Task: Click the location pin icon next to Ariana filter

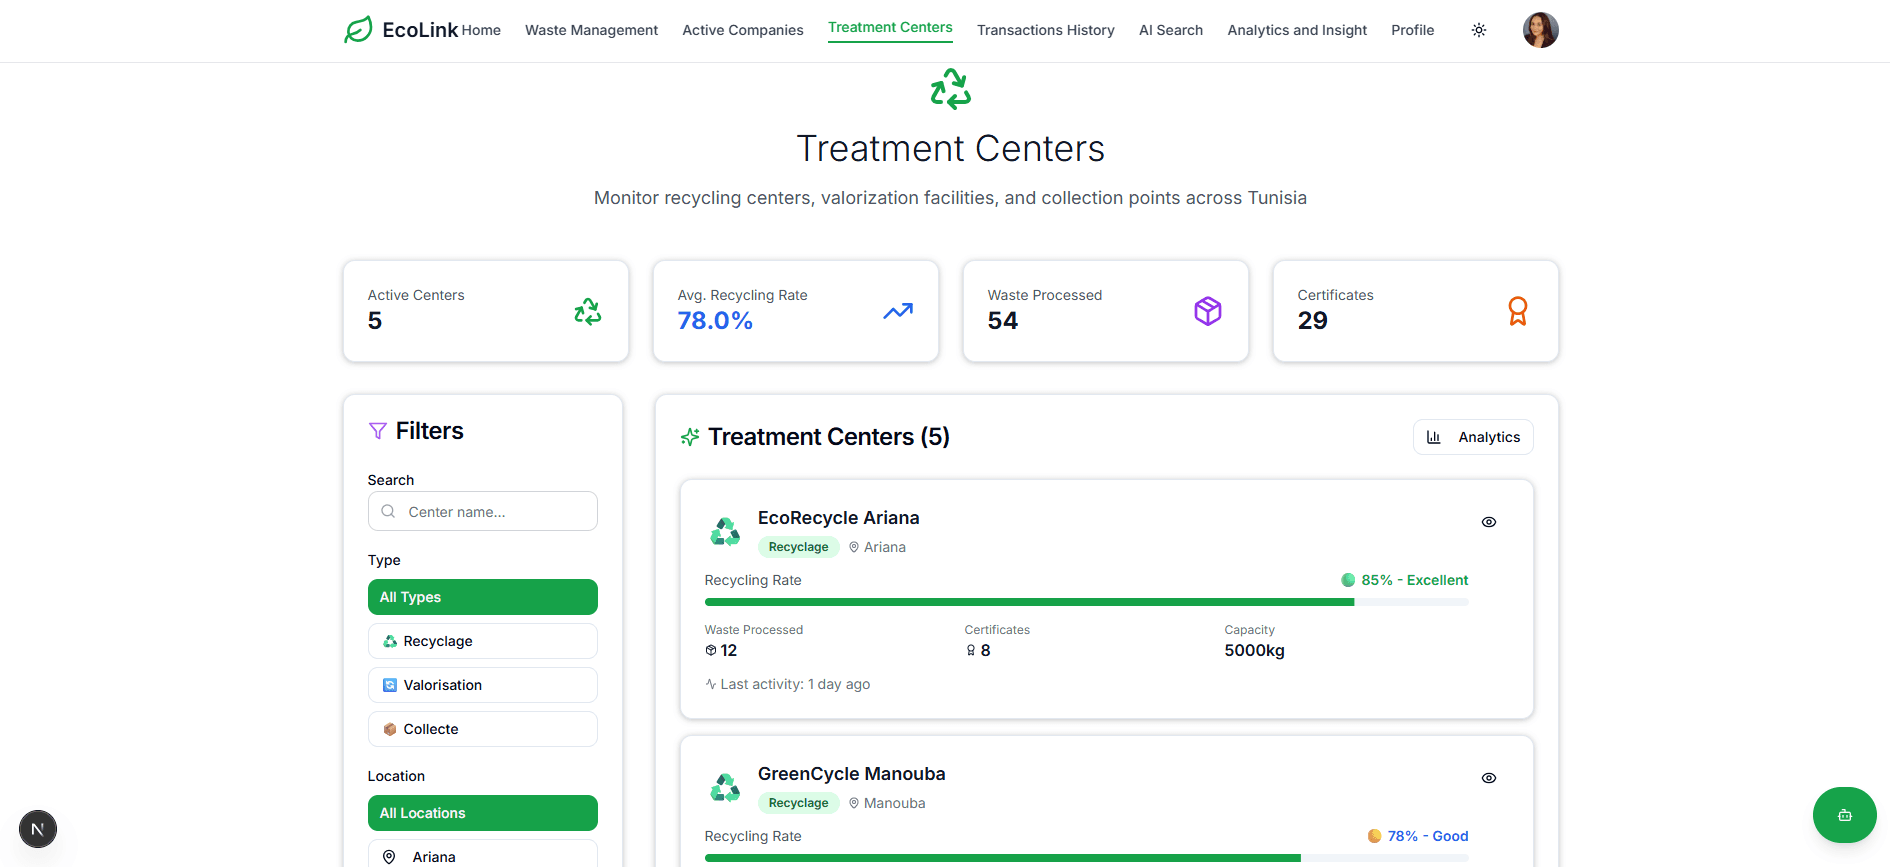Action: click(389, 857)
